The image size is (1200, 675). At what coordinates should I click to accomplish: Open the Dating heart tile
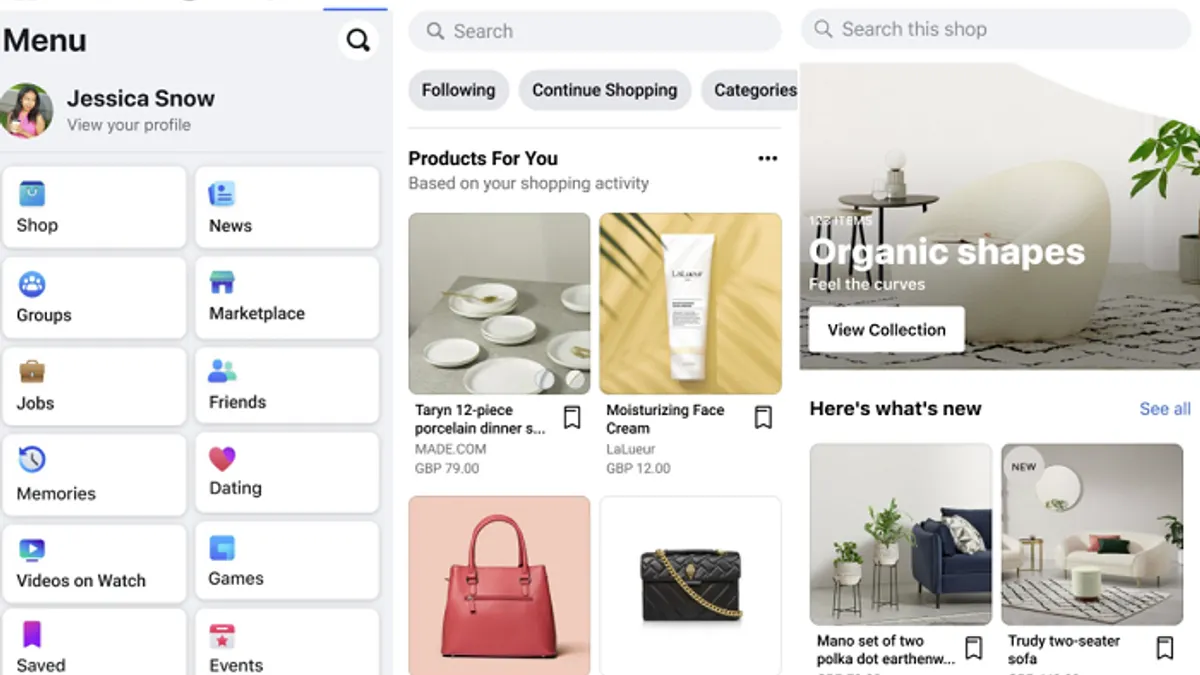[287, 472]
